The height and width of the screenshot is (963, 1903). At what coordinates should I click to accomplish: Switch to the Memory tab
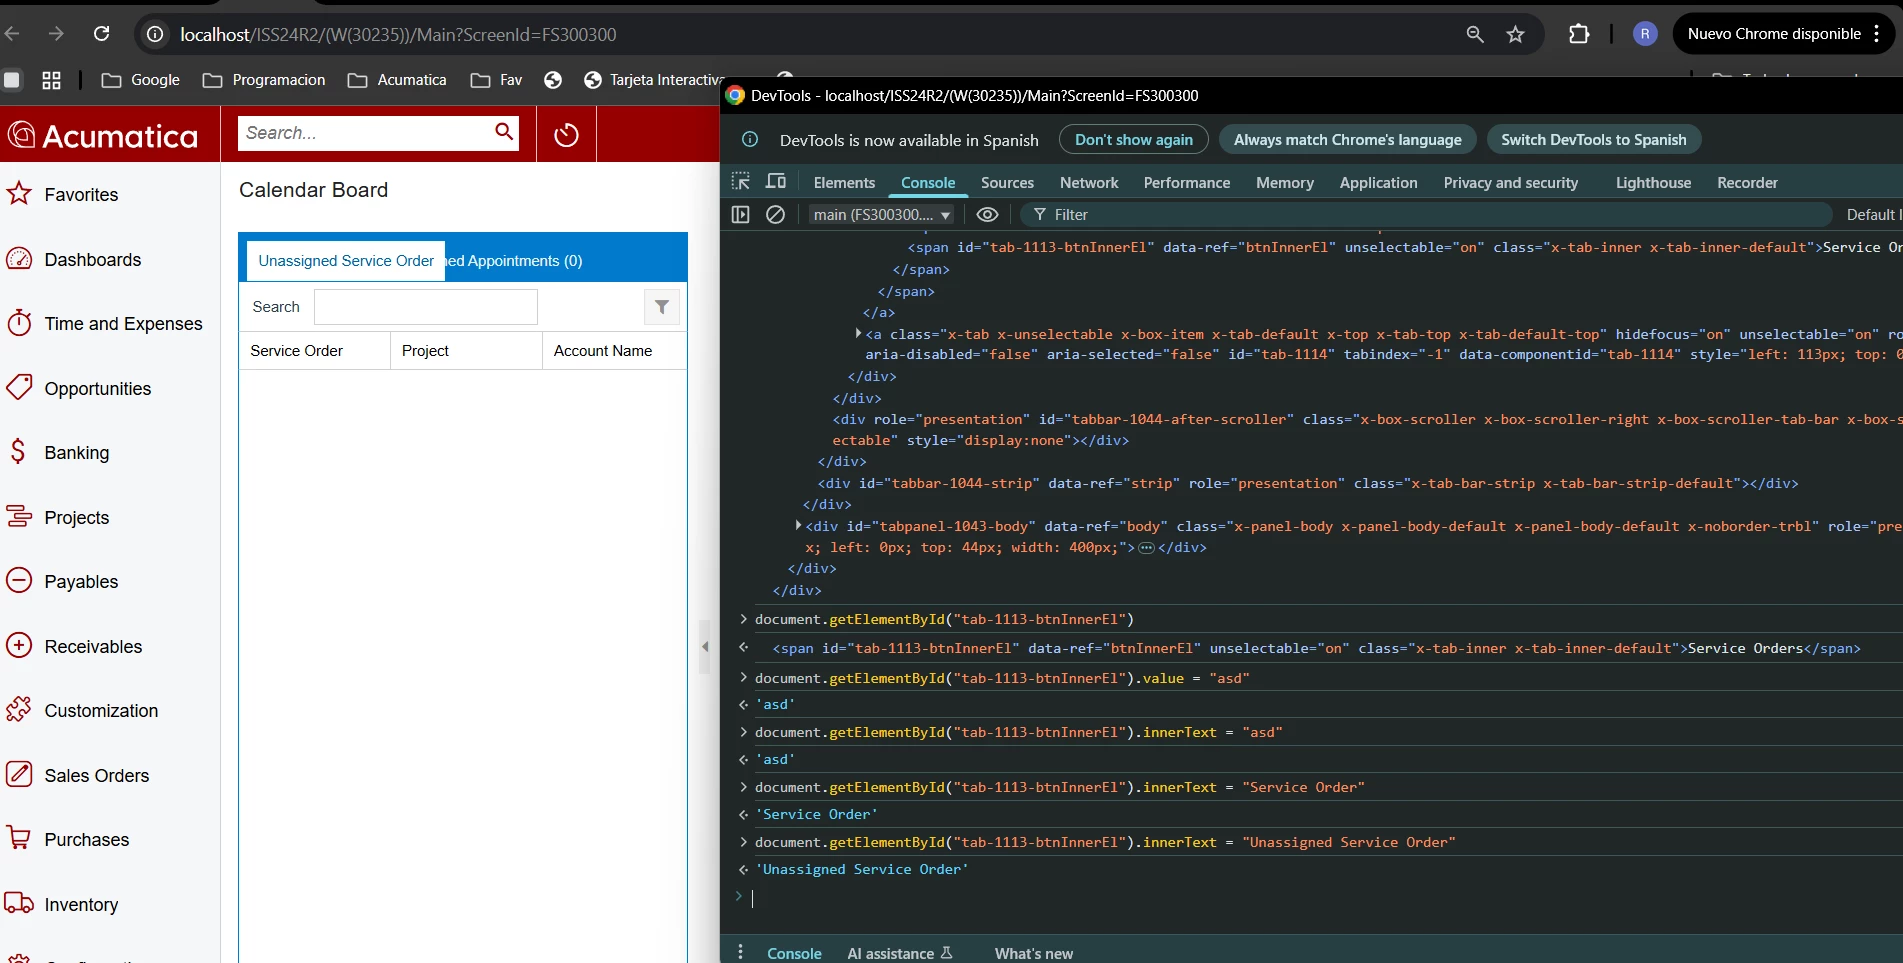point(1285,182)
